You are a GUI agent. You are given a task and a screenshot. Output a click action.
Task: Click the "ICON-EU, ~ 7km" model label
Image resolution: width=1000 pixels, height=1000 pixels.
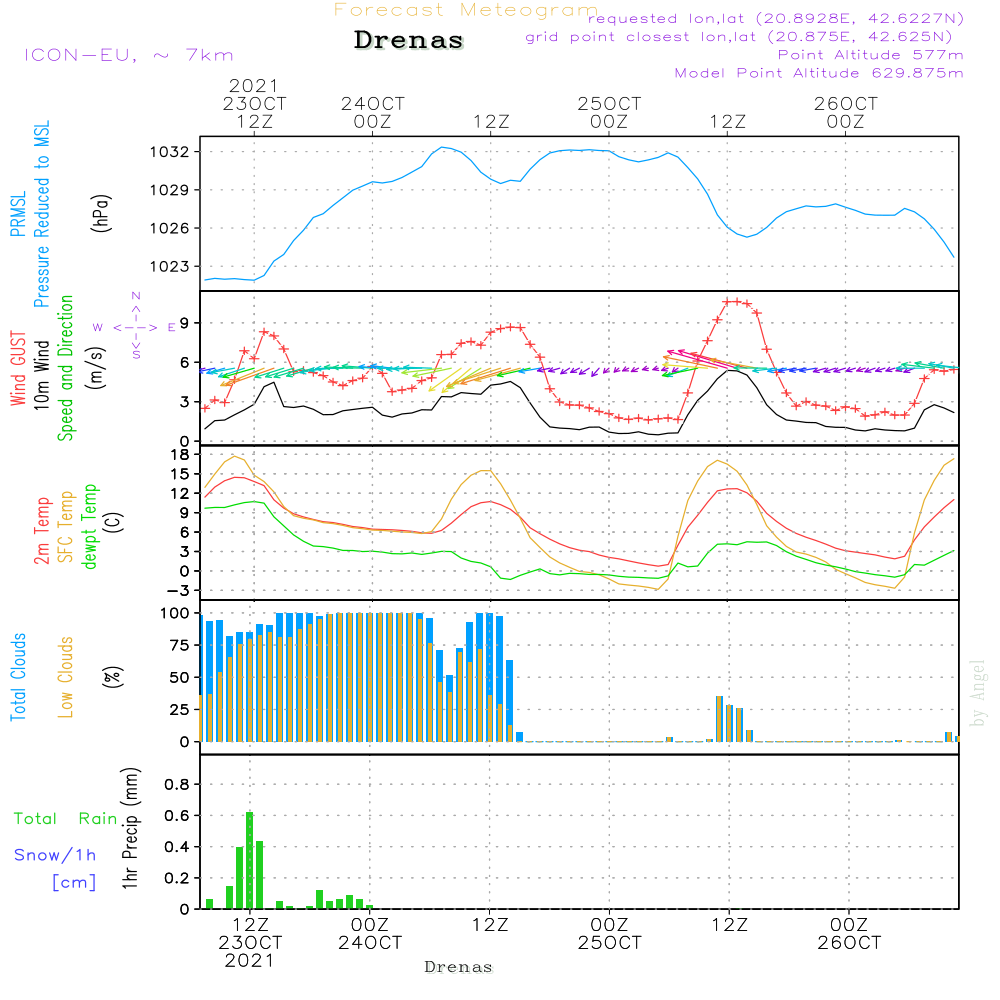(129, 55)
